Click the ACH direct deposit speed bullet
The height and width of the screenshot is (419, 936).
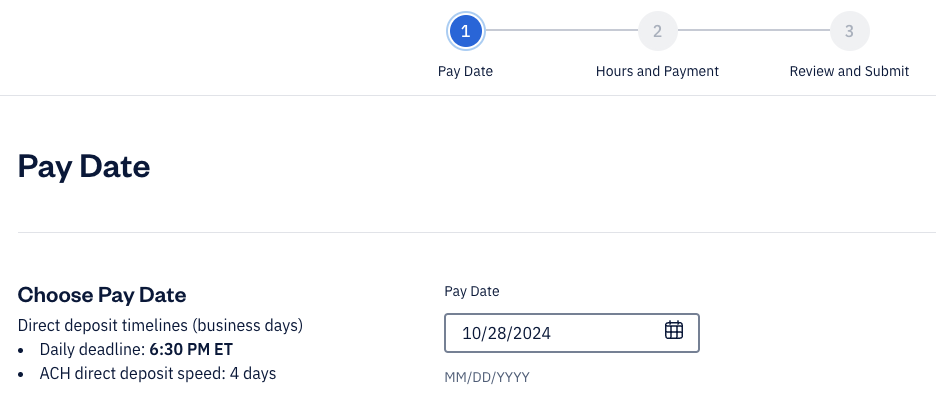coord(157,373)
